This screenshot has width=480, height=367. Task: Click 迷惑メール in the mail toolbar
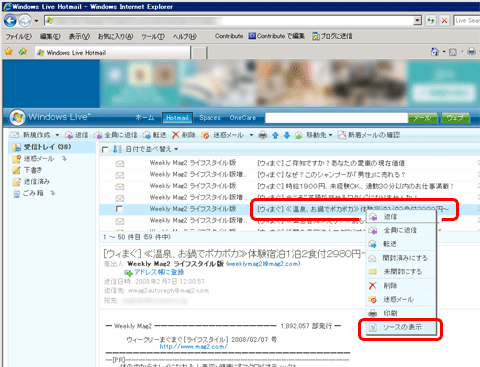223,135
